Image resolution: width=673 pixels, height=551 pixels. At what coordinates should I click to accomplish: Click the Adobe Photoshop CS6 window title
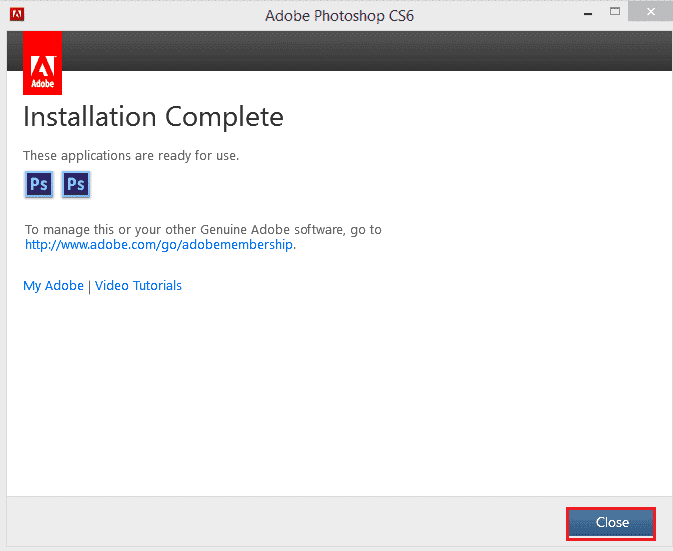(340, 16)
